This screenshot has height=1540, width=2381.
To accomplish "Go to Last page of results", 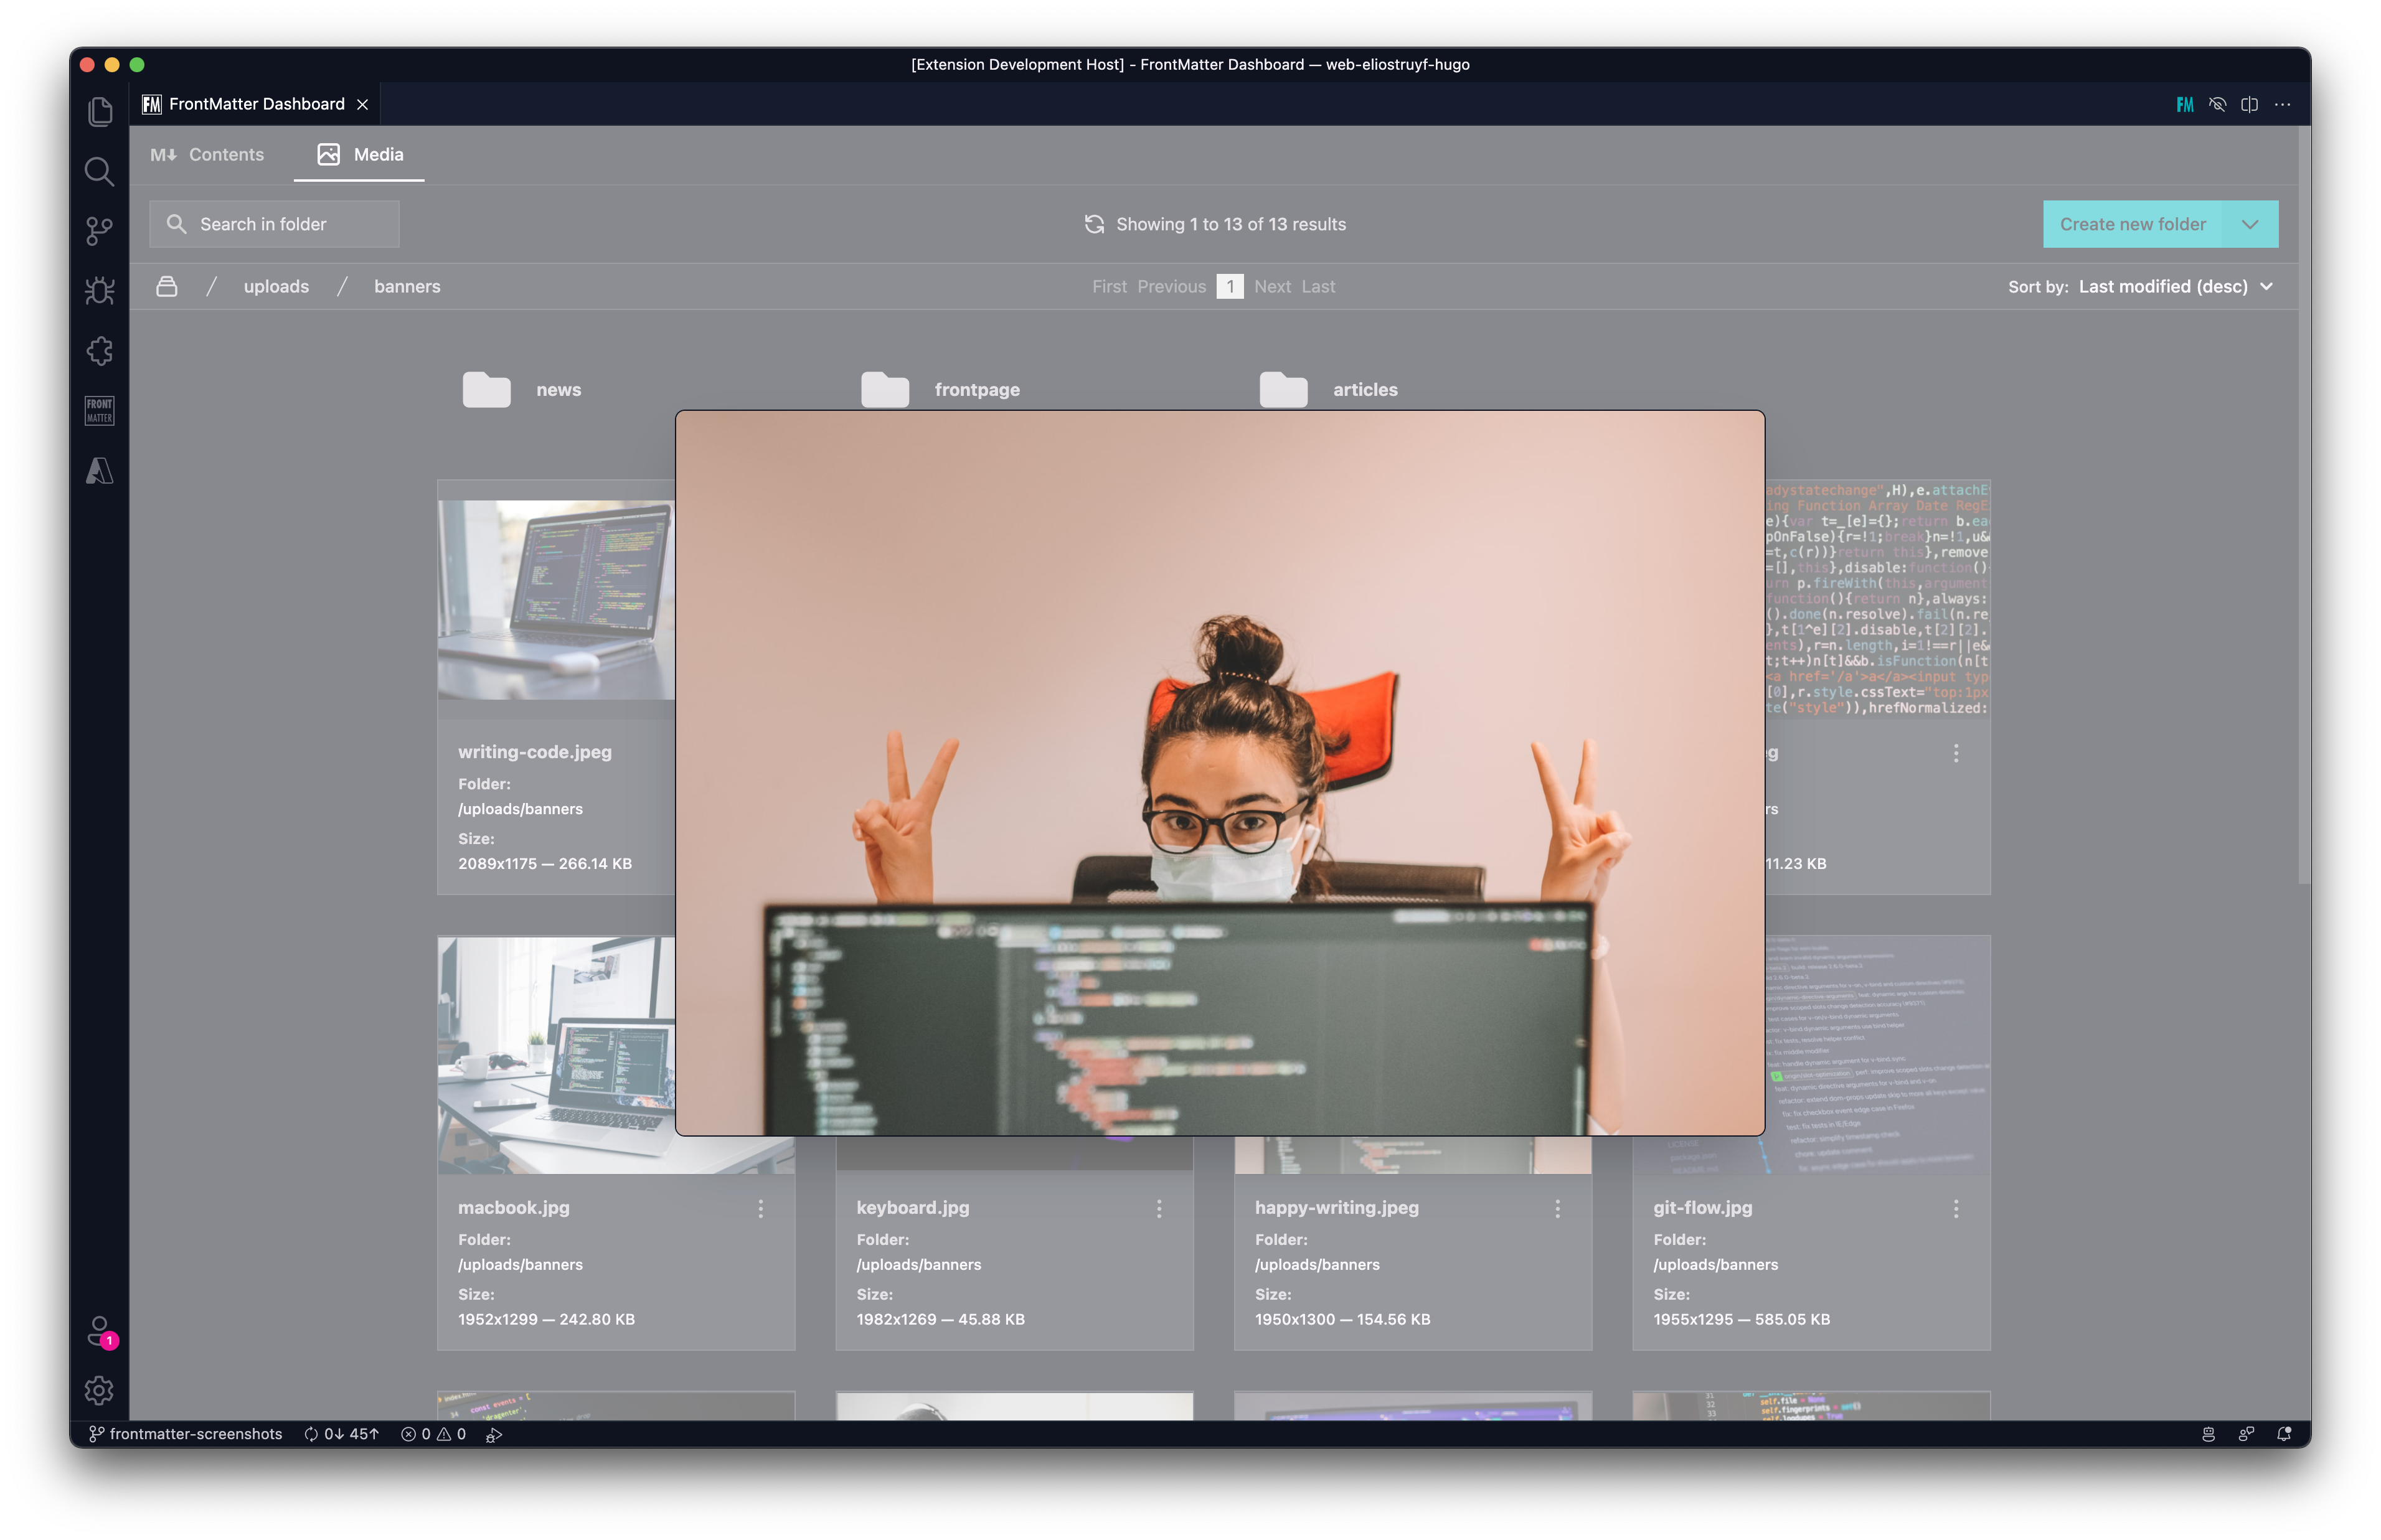I will (x=1318, y=286).
